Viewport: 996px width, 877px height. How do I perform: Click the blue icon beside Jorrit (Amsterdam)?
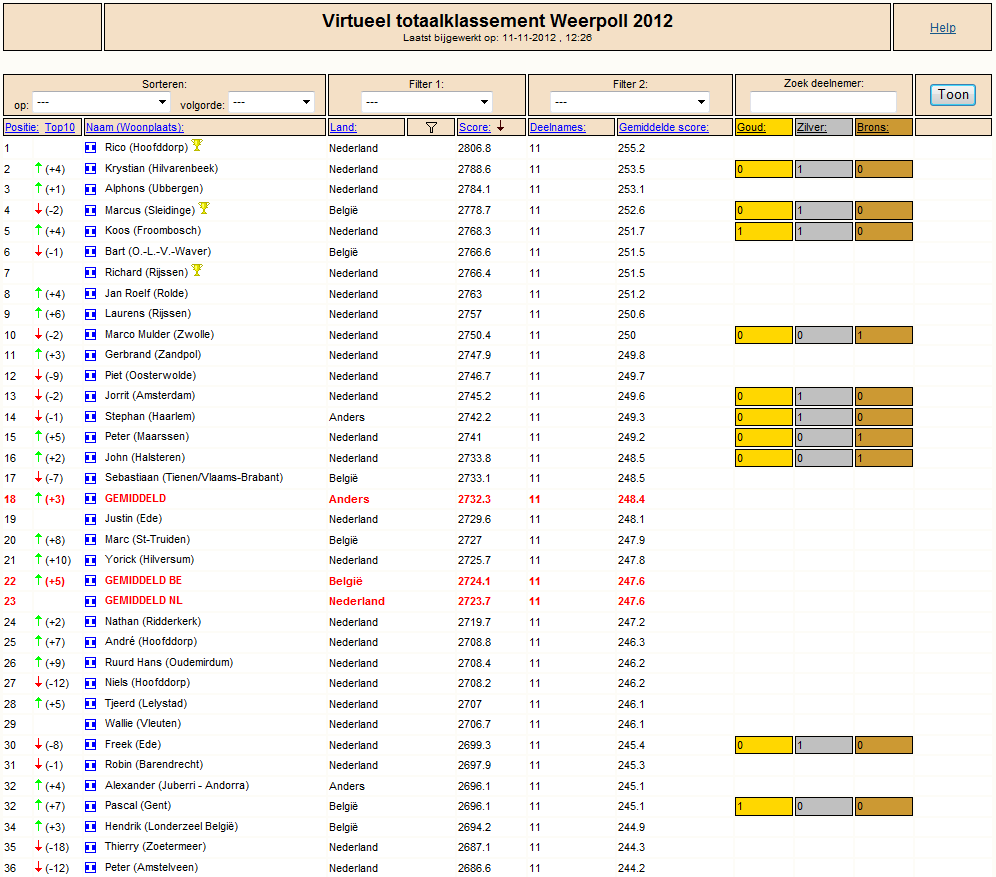(91, 396)
